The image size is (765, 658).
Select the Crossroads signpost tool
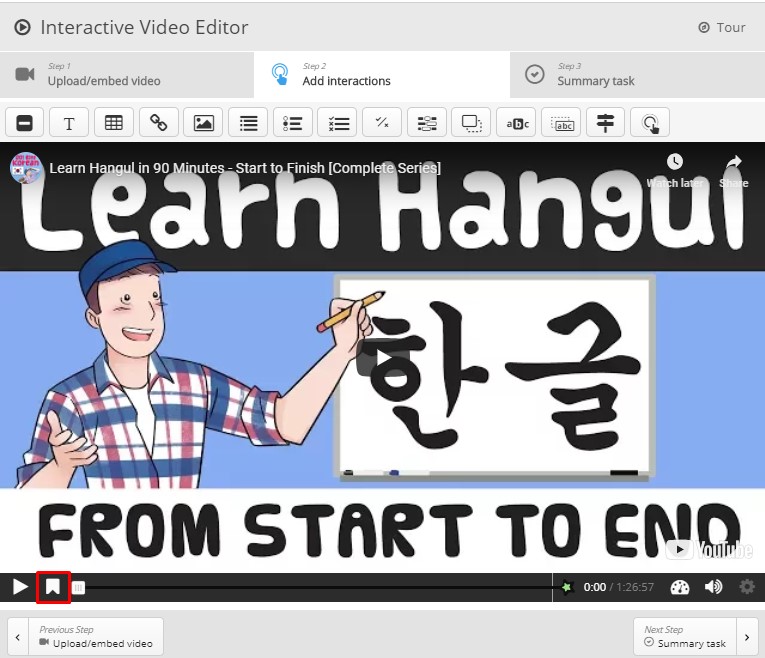[x=605, y=123]
